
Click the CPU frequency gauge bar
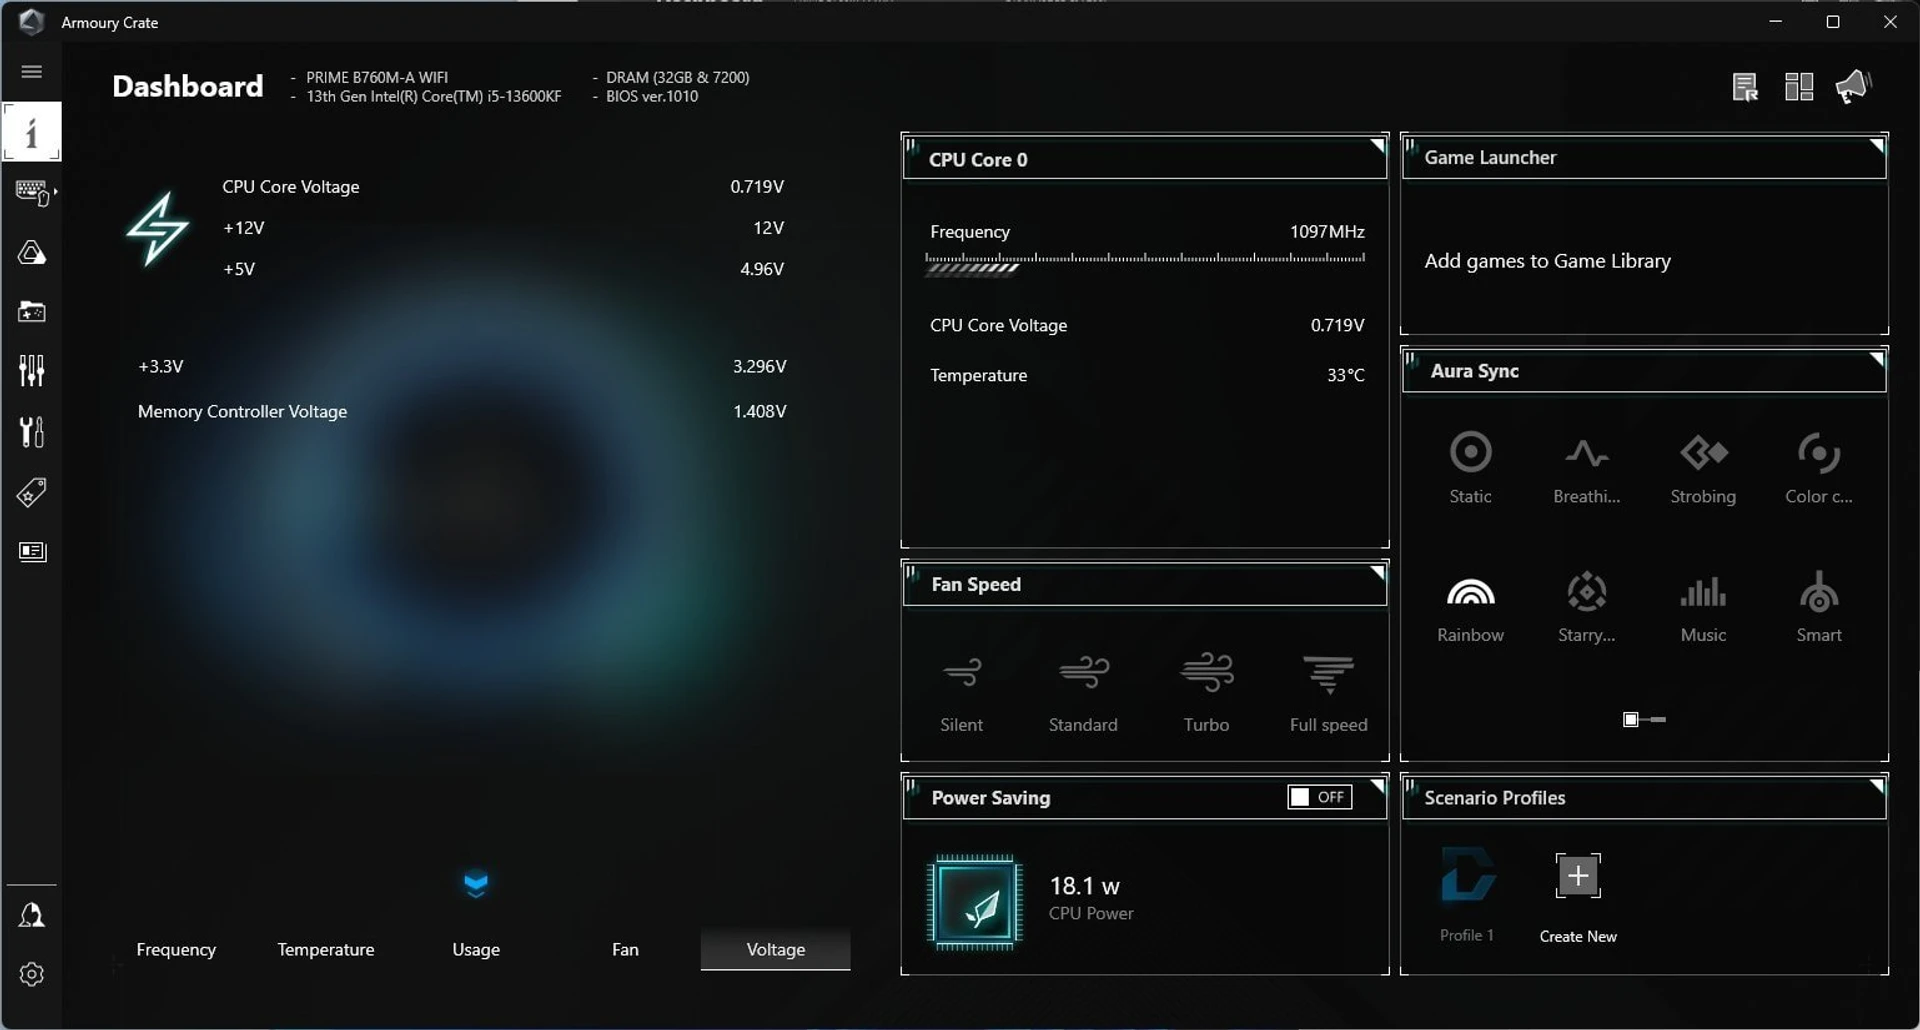click(1145, 264)
